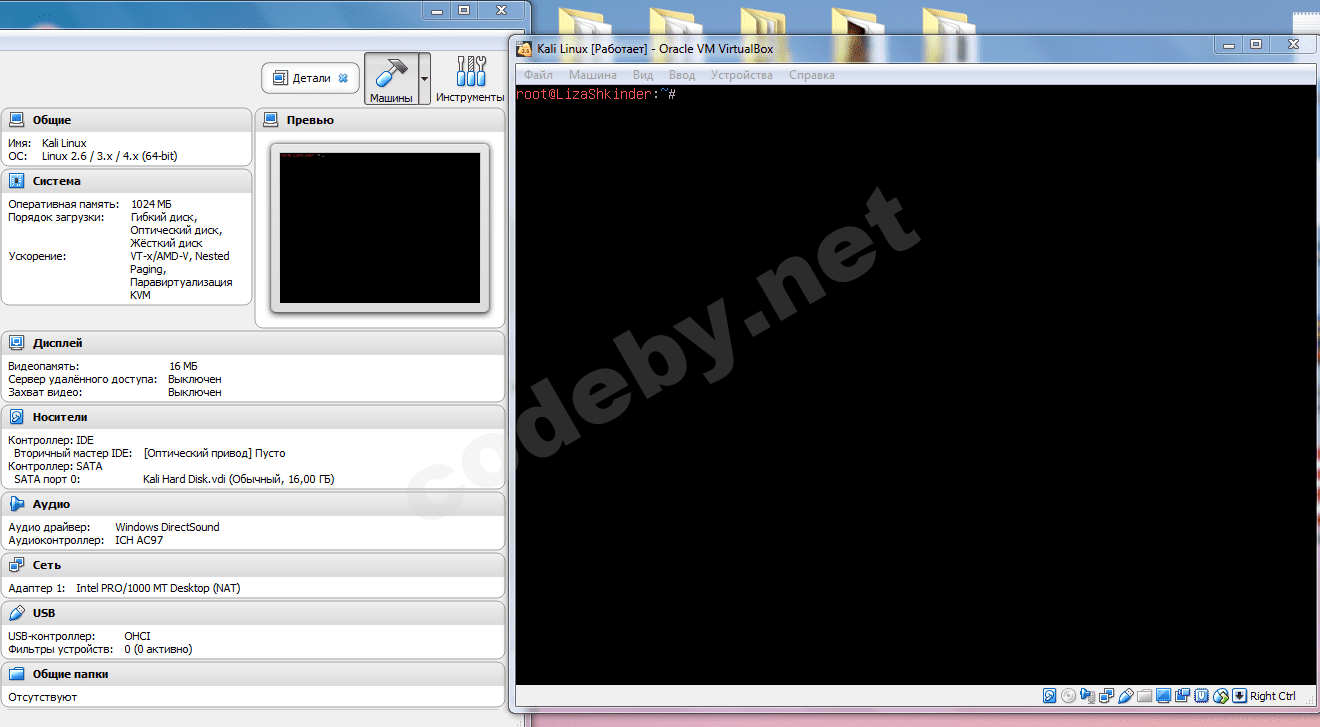Click the network adapter status icon
The height and width of the screenshot is (727, 1320).
[x=1107, y=696]
